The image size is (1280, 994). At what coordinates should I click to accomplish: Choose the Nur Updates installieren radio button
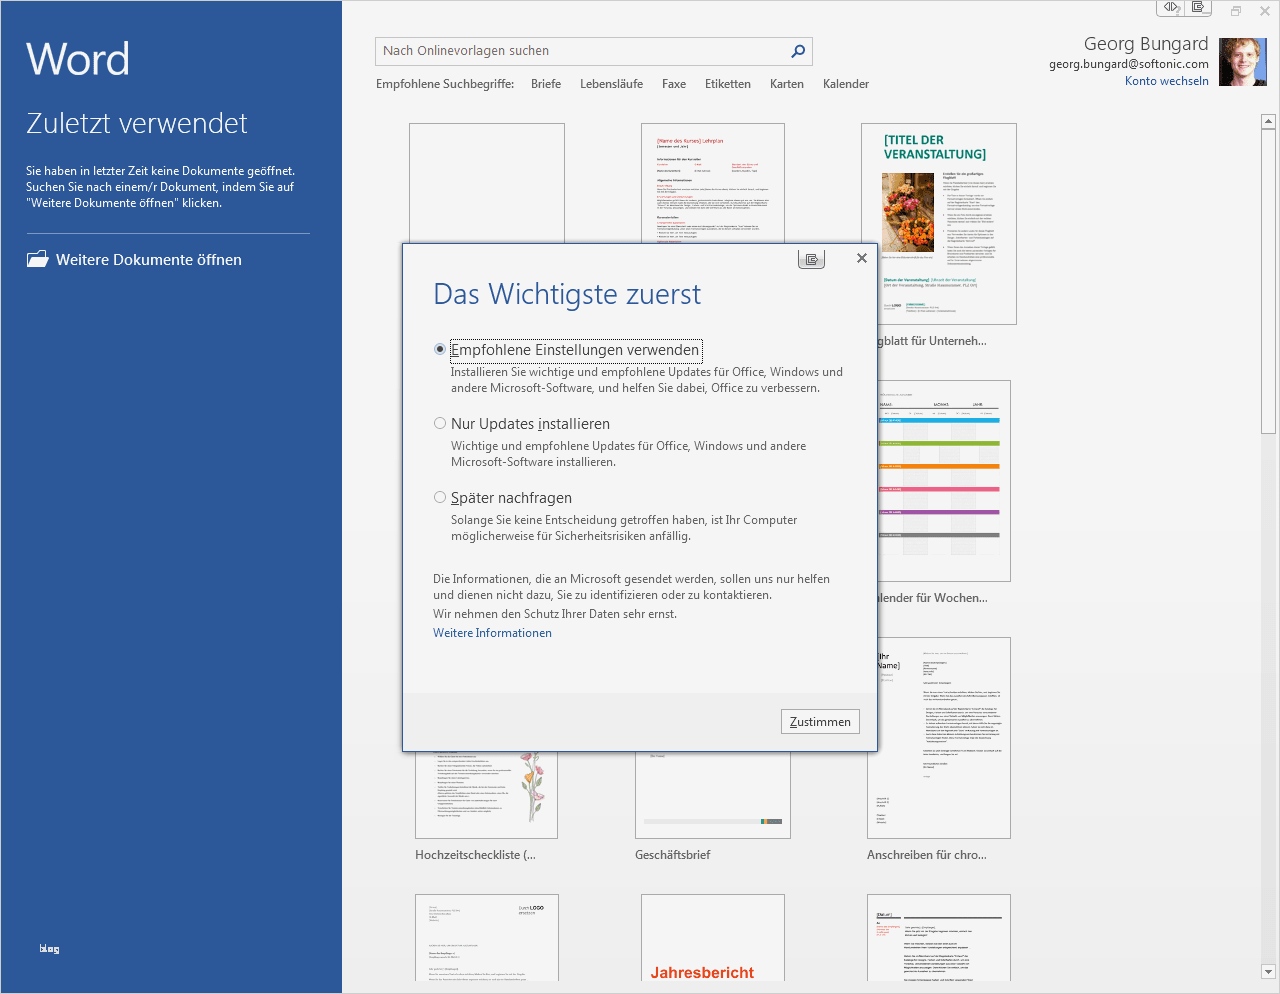click(440, 424)
